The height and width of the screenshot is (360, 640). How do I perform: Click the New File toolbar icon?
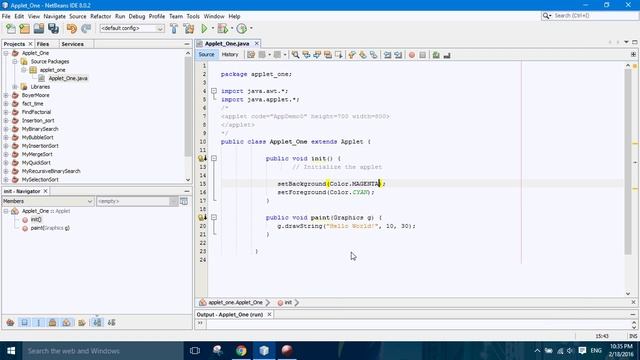pos(11,29)
